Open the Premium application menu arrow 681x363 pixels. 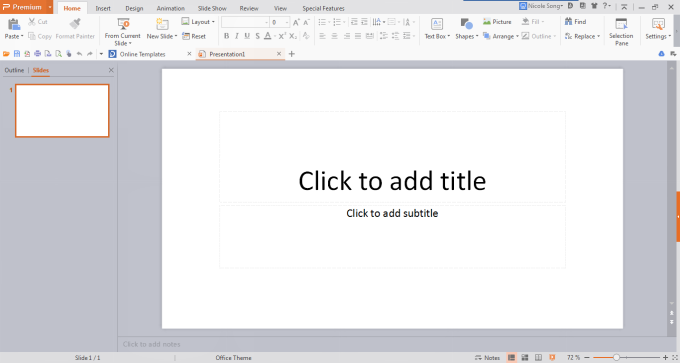(50, 7)
